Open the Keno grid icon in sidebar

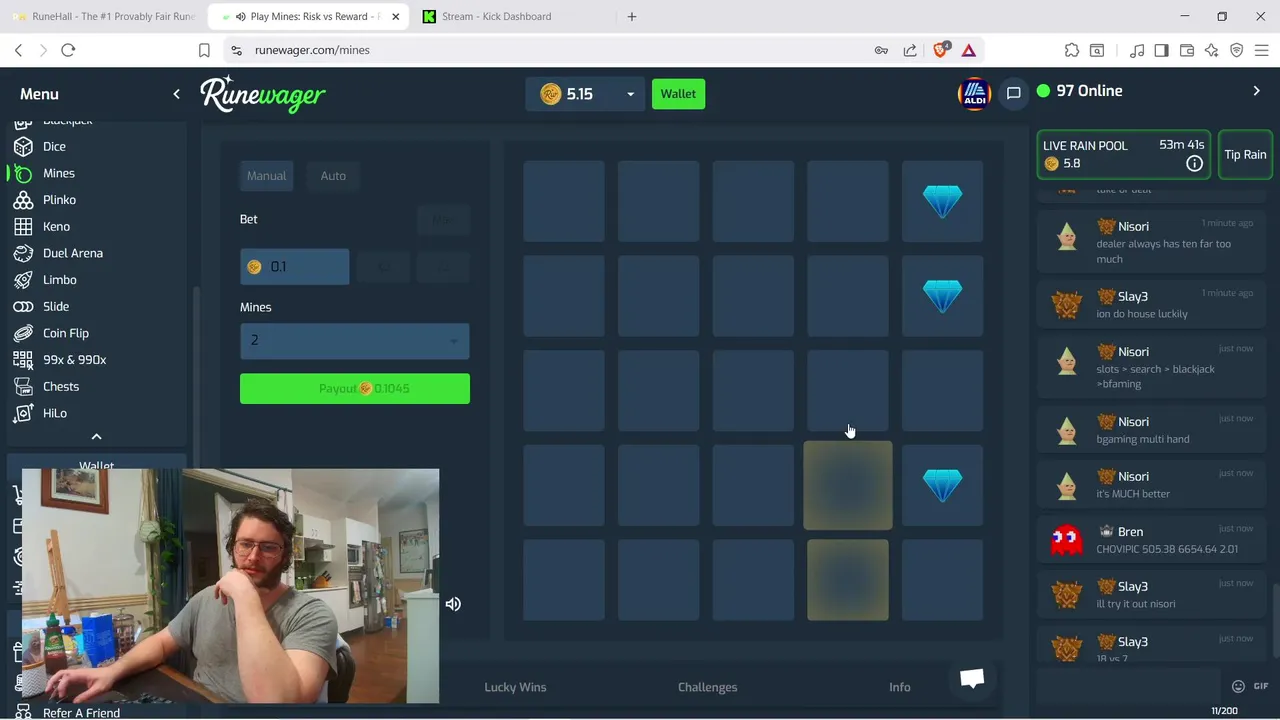point(23,227)
